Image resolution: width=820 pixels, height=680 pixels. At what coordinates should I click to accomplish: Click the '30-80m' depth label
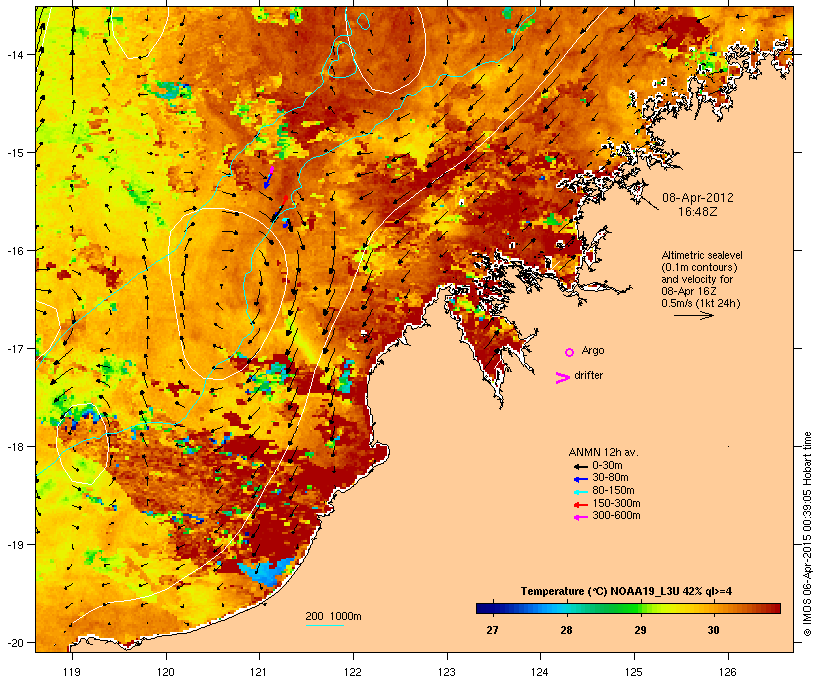(610, 478)
